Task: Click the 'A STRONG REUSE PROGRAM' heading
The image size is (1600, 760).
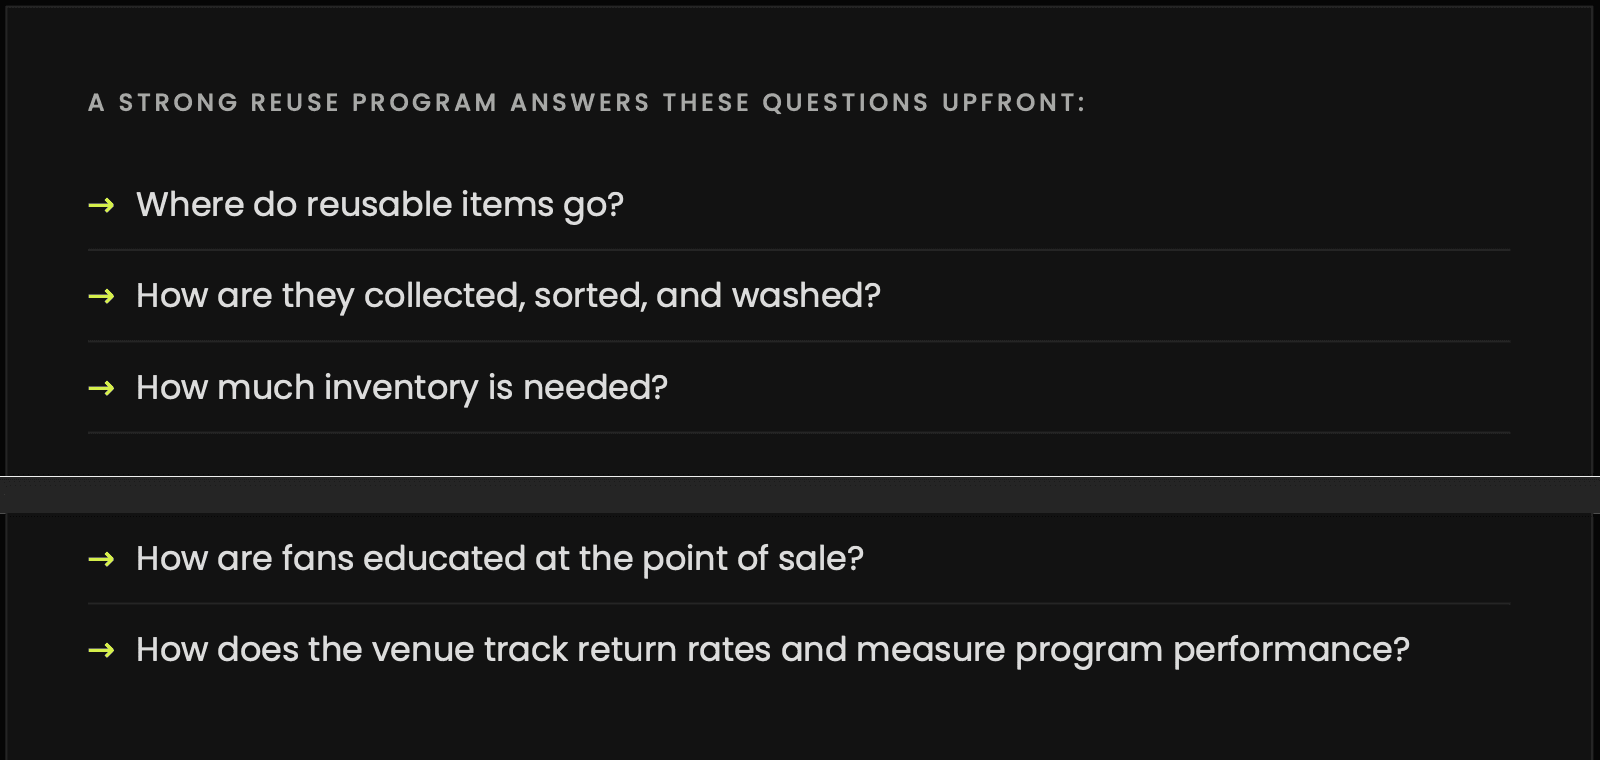Action: pos(293,103)
